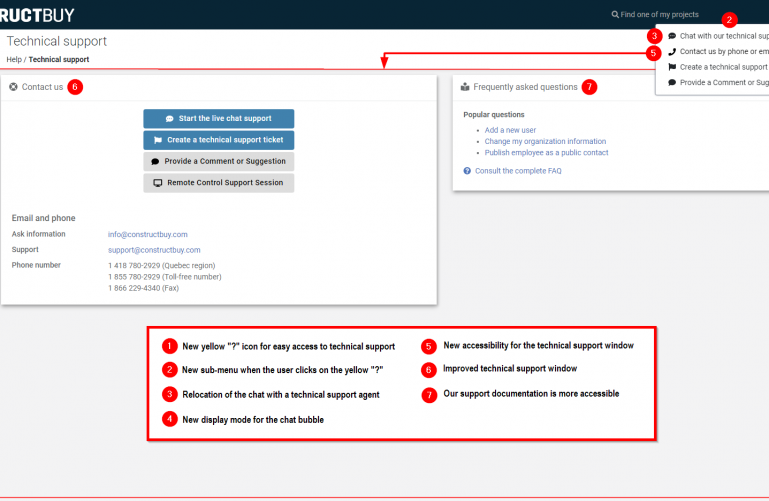
Task: Choose Create a technical support menu entry
Action: (718, 67)
